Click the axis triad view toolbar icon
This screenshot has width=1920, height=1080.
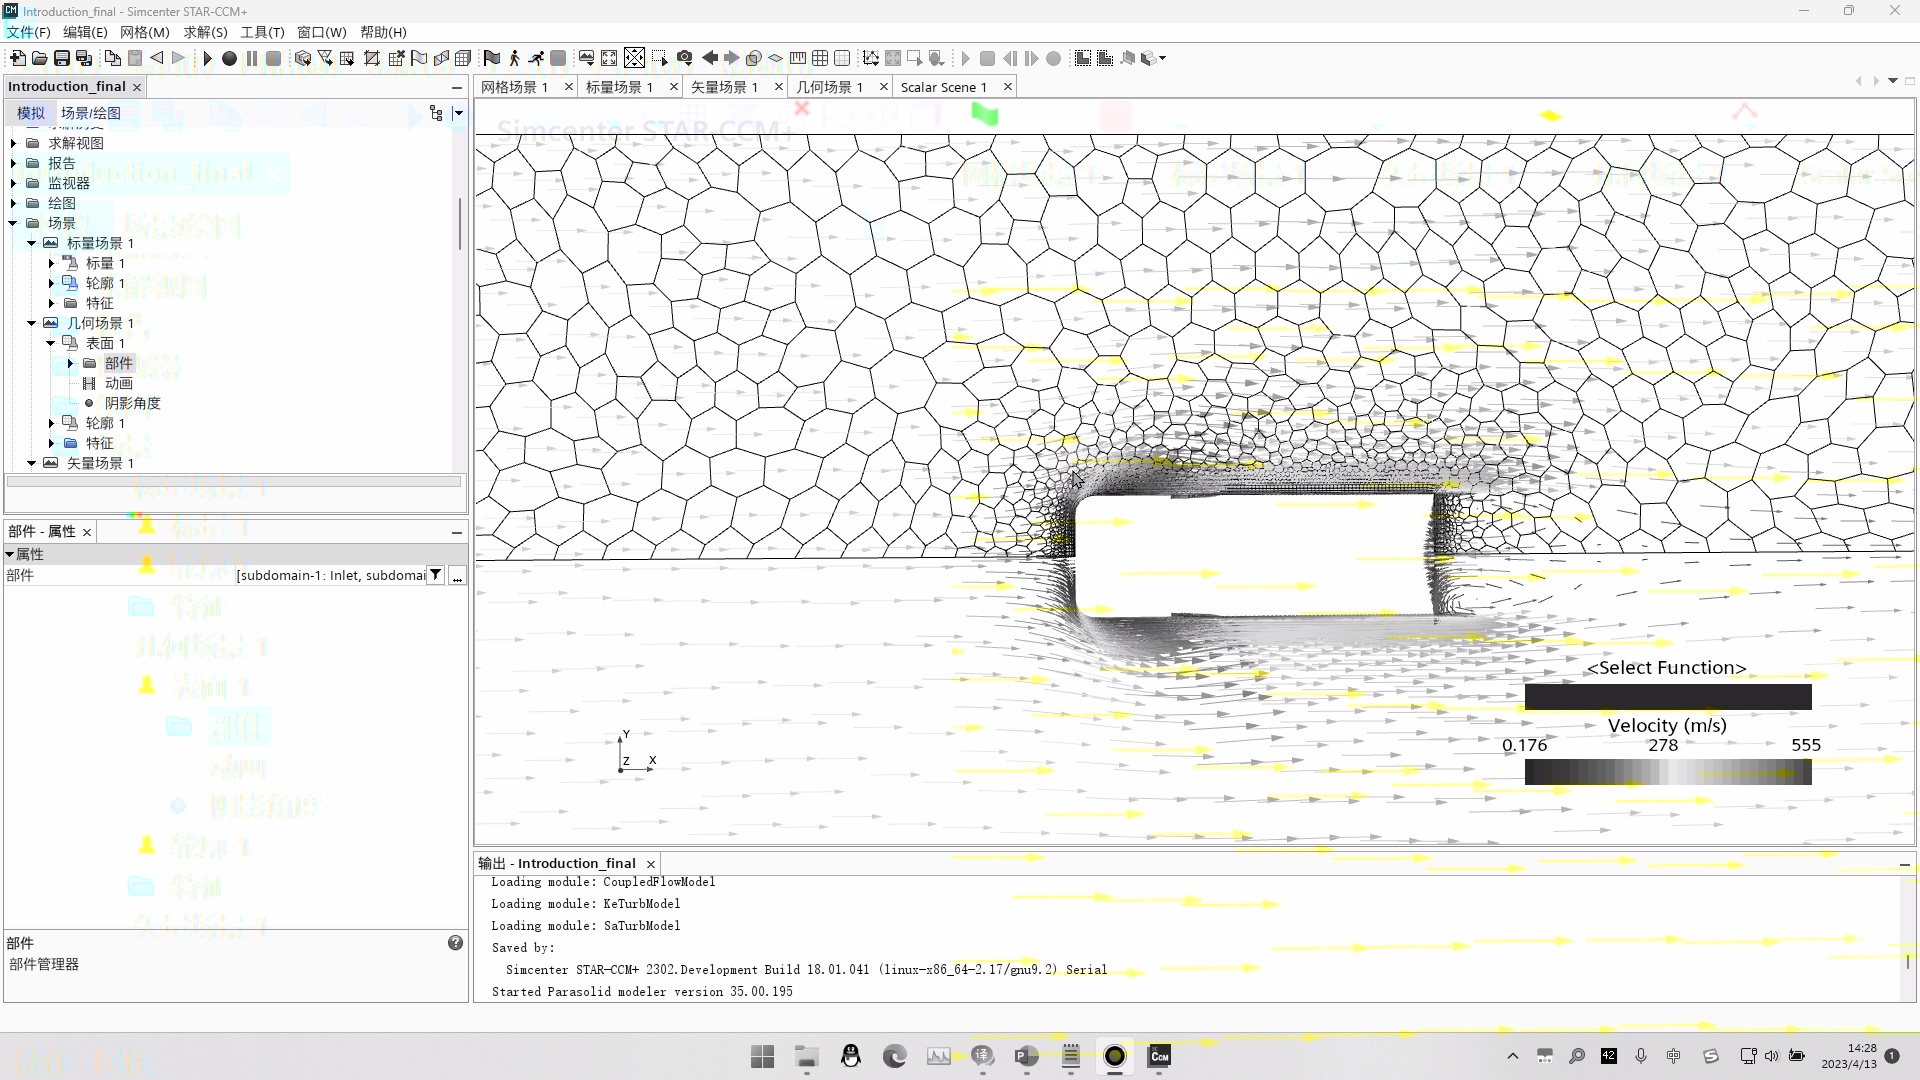870,58
